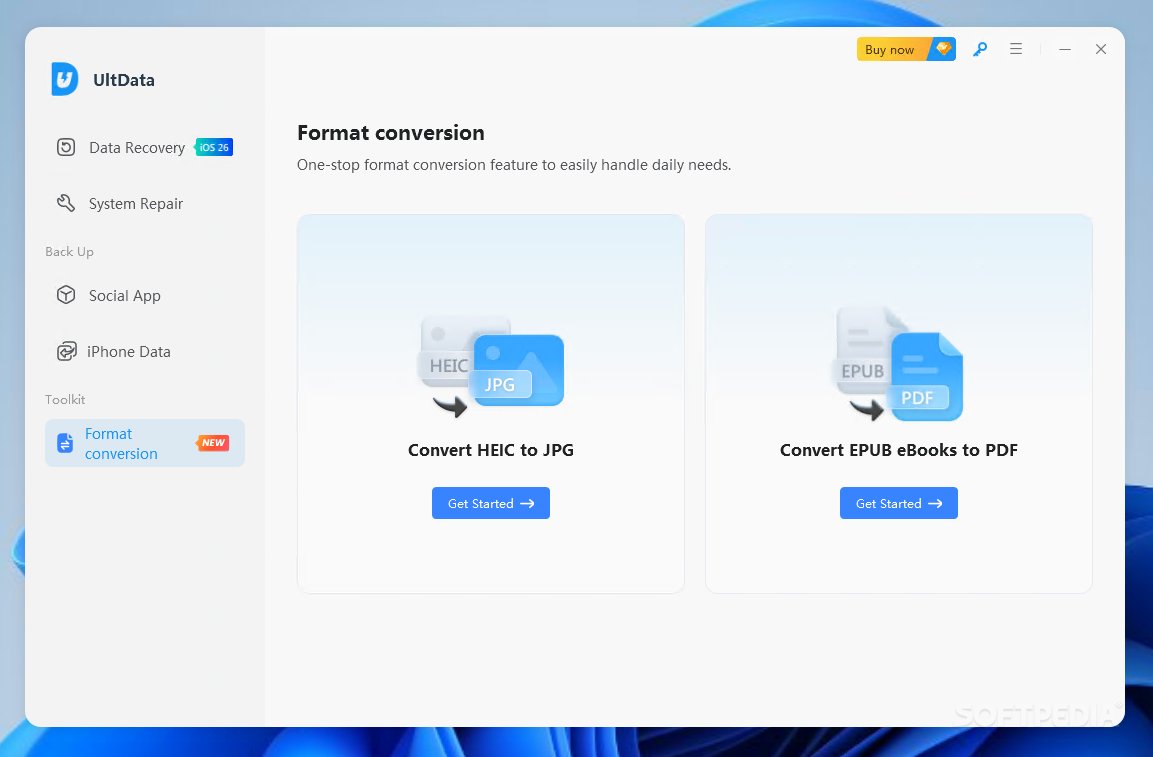Click the EPUB to PDF illustration
This screenshot has width=1153, height=757.
899,363
